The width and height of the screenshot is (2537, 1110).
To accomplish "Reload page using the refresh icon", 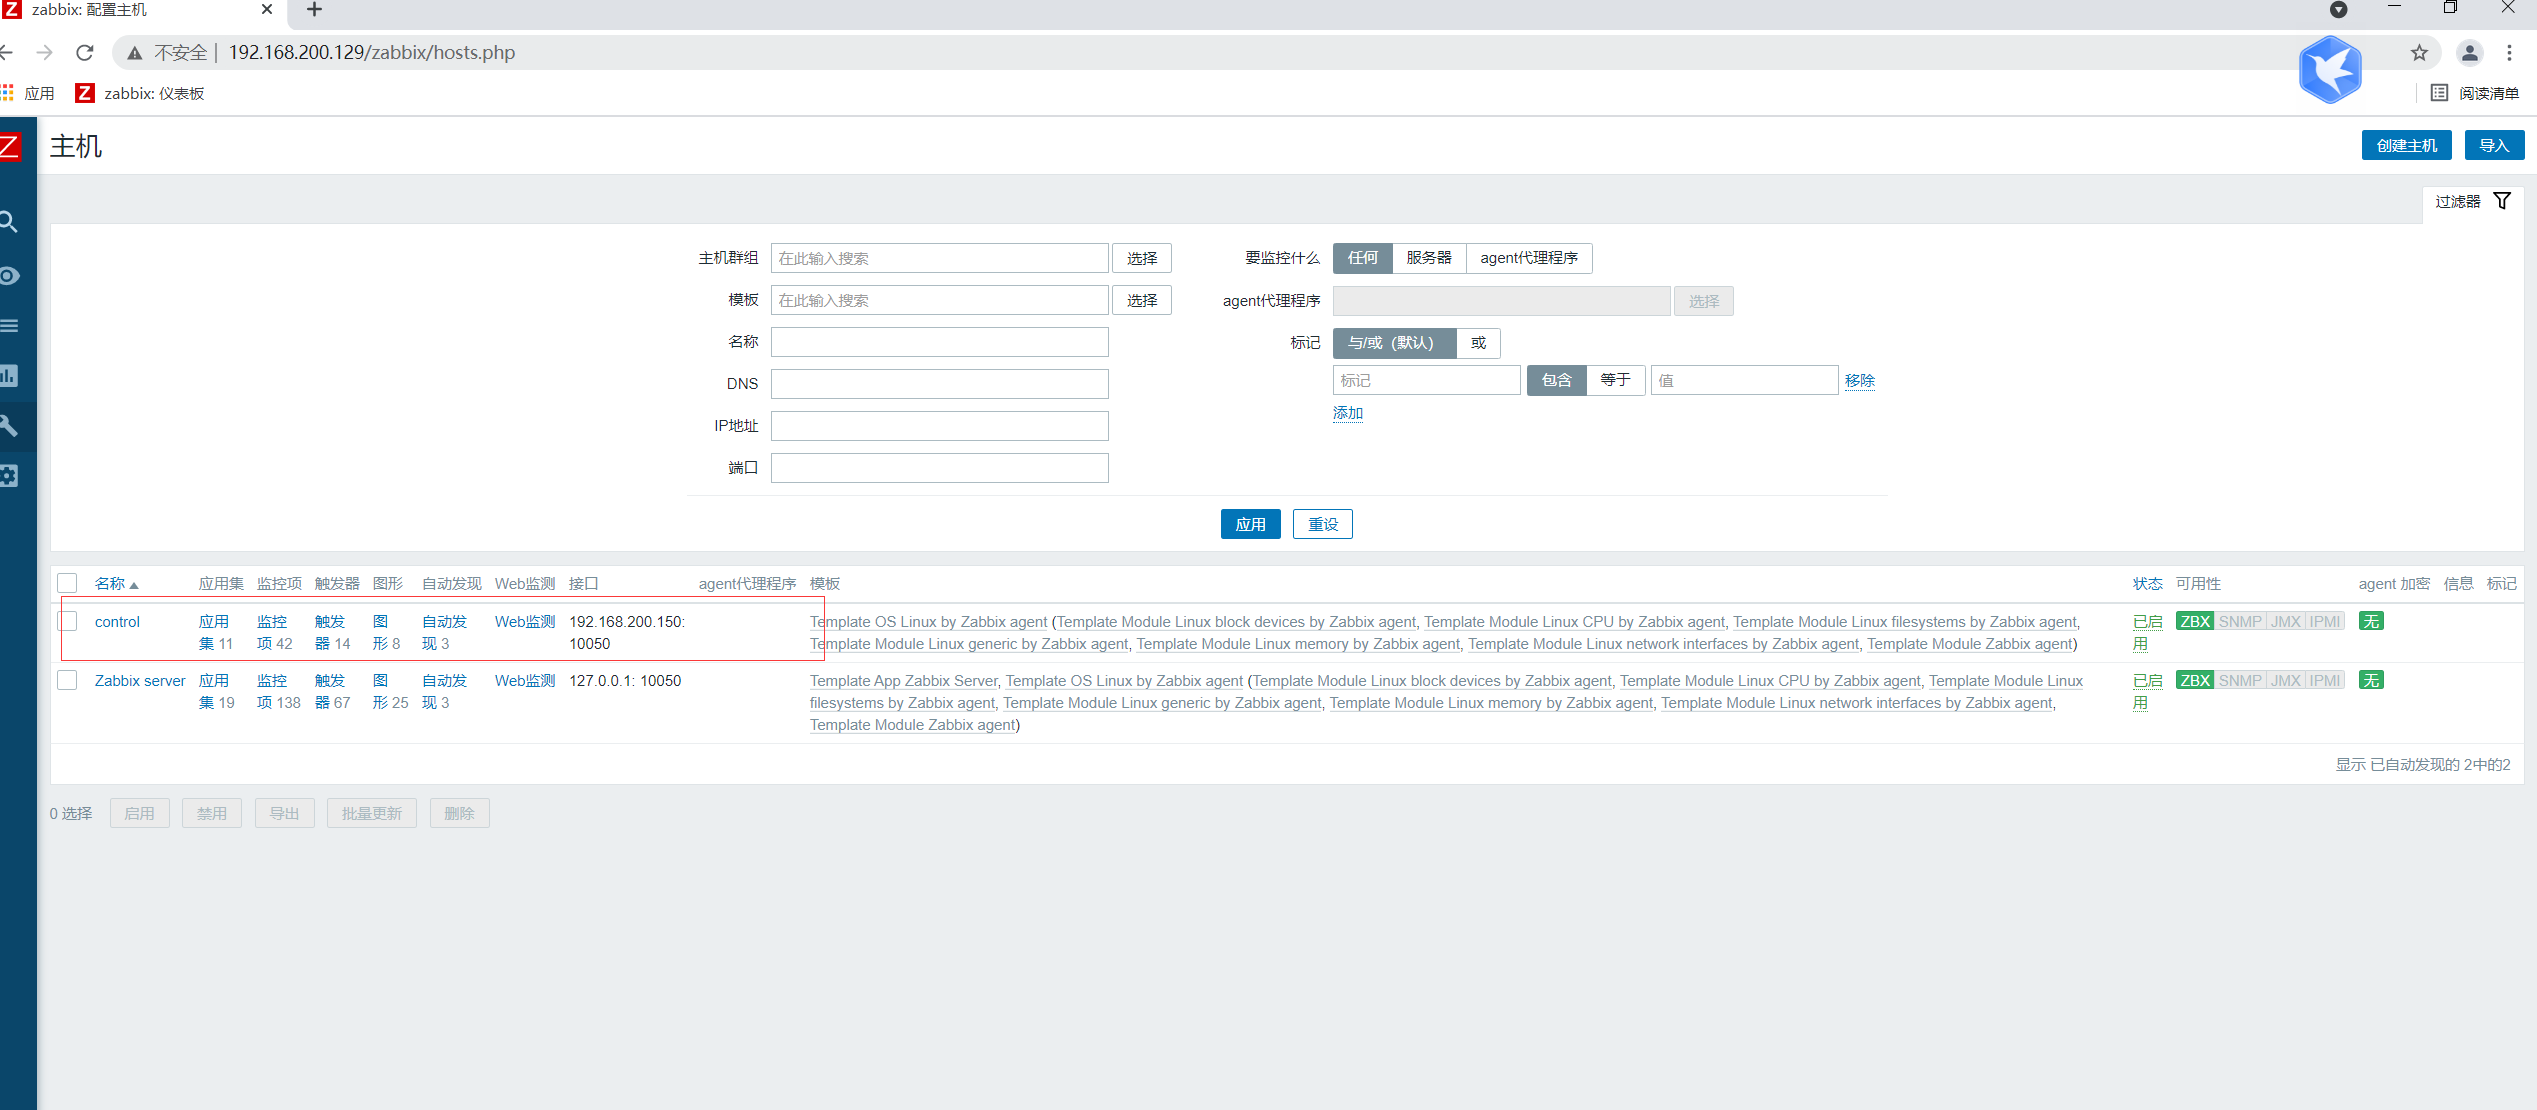I will coord(85,53).
